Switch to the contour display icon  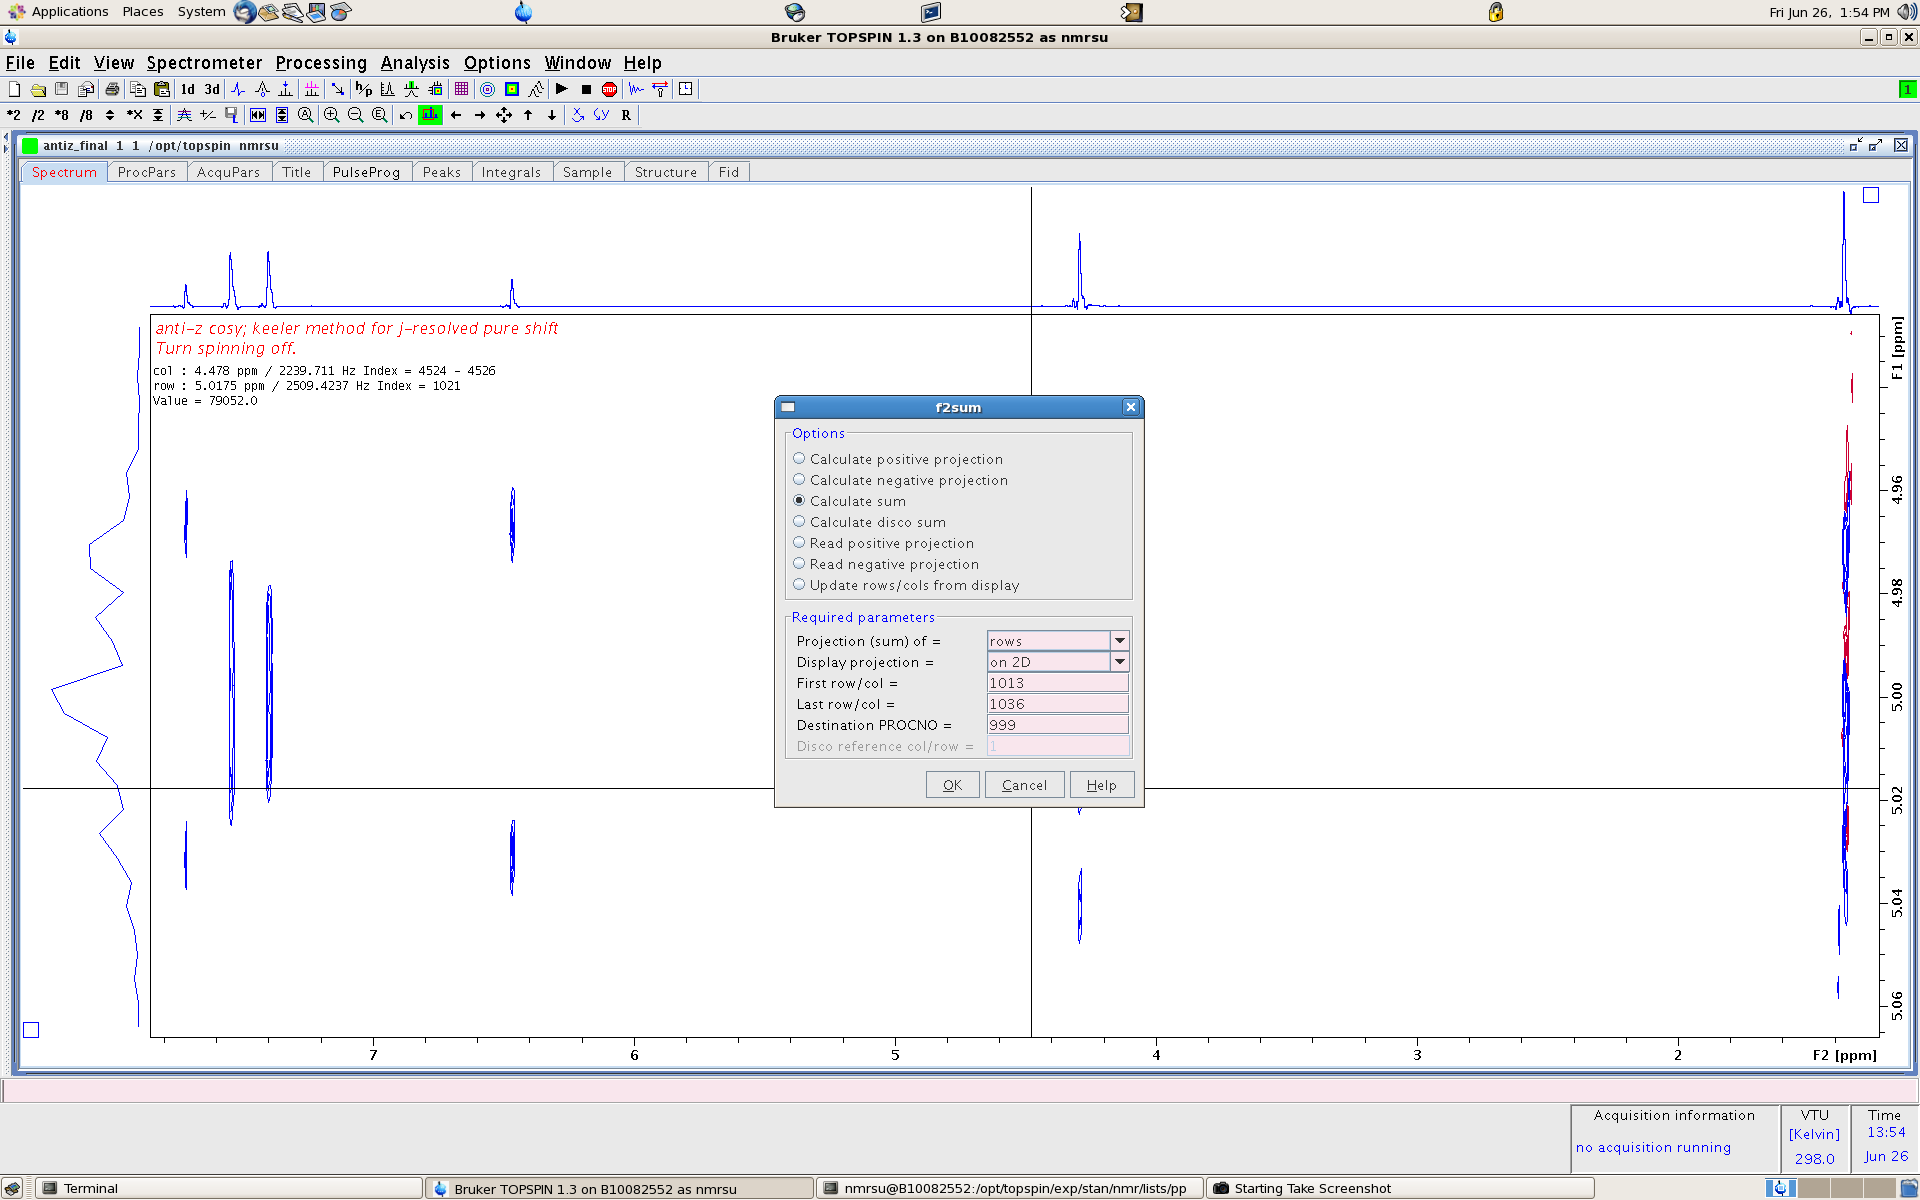click(x=487, y=89)
